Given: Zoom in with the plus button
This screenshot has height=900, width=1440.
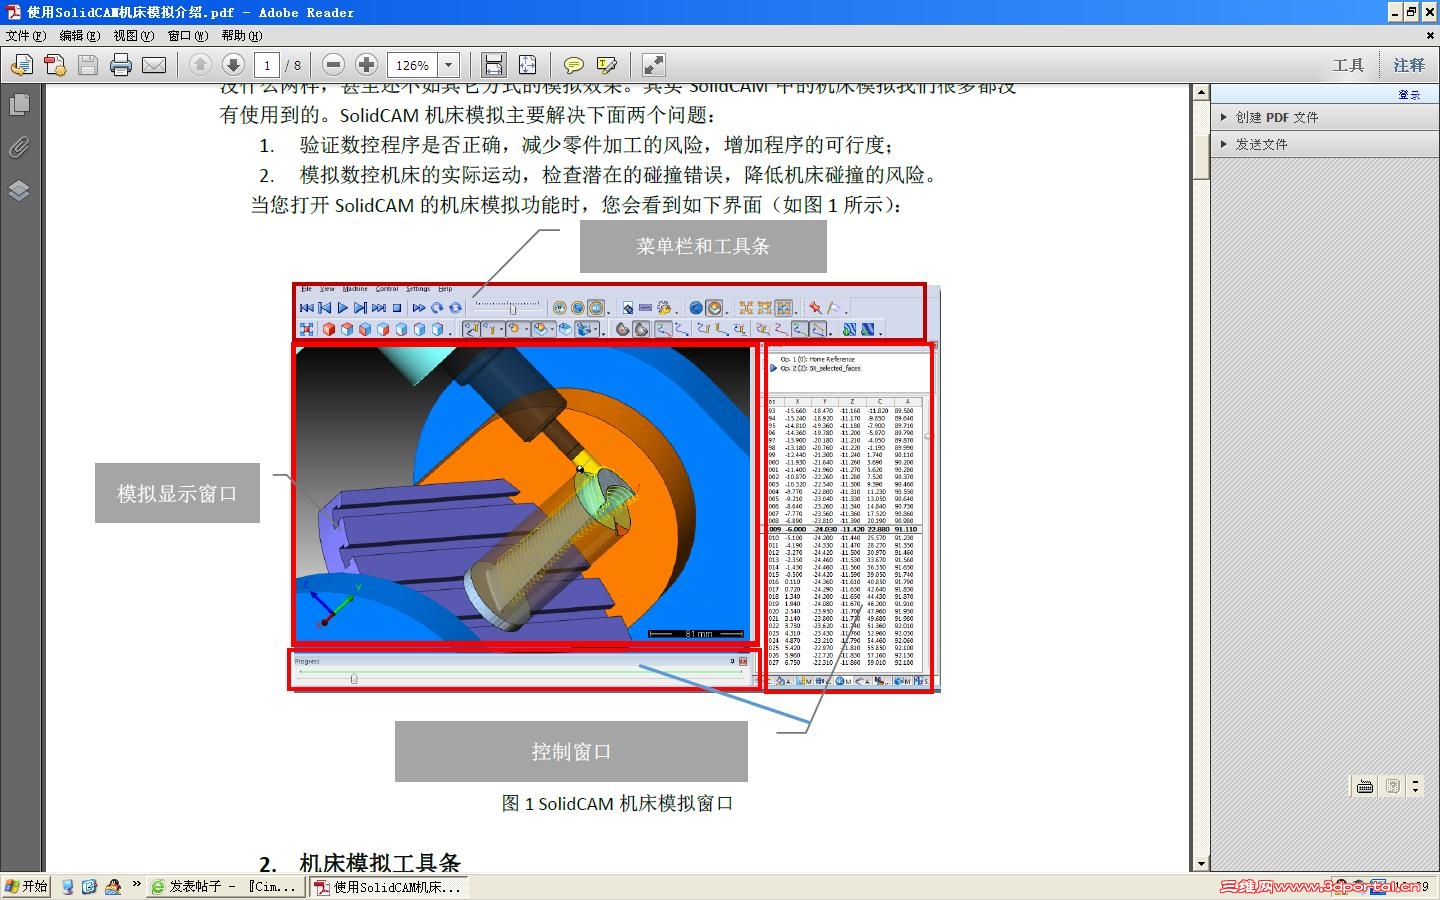Looking at the screenshot, I should 367,65.
